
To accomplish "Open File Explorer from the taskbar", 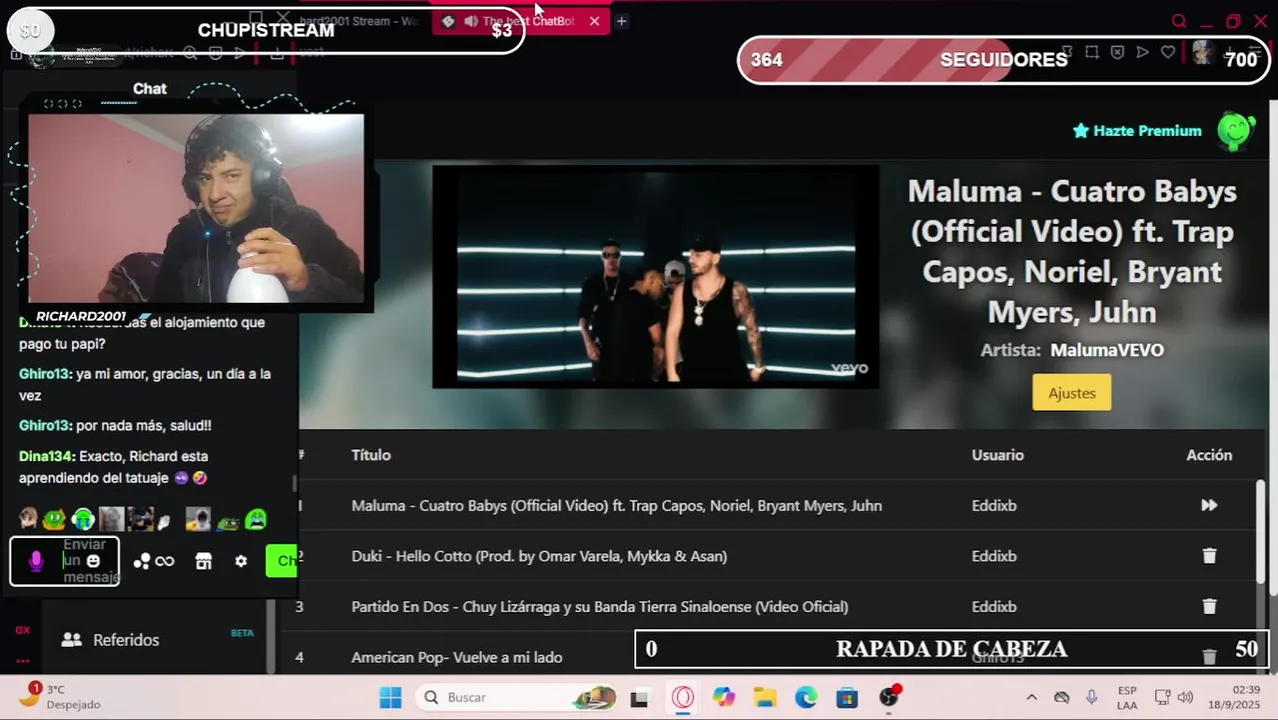I will [x=765, y=697].
